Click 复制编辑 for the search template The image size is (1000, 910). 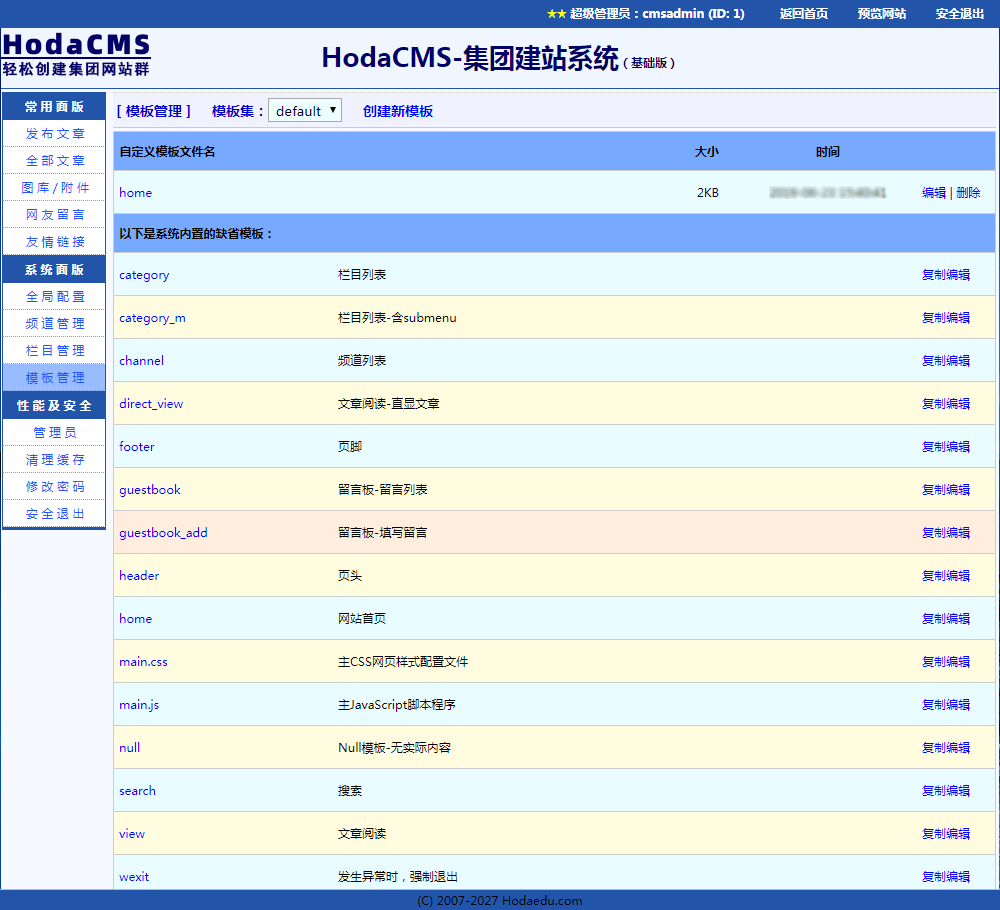946,791
